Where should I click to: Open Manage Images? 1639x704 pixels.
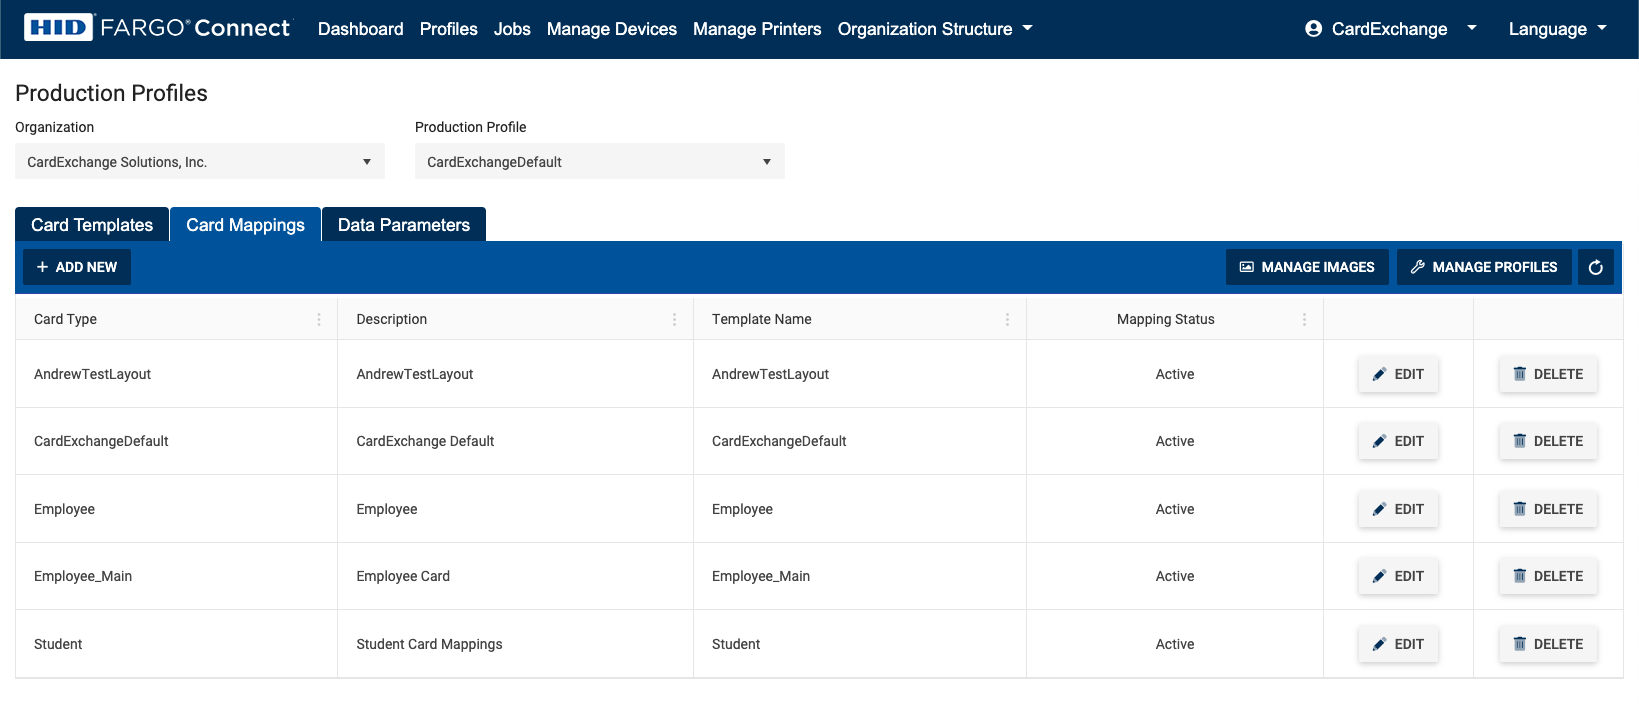point(1307,267)
